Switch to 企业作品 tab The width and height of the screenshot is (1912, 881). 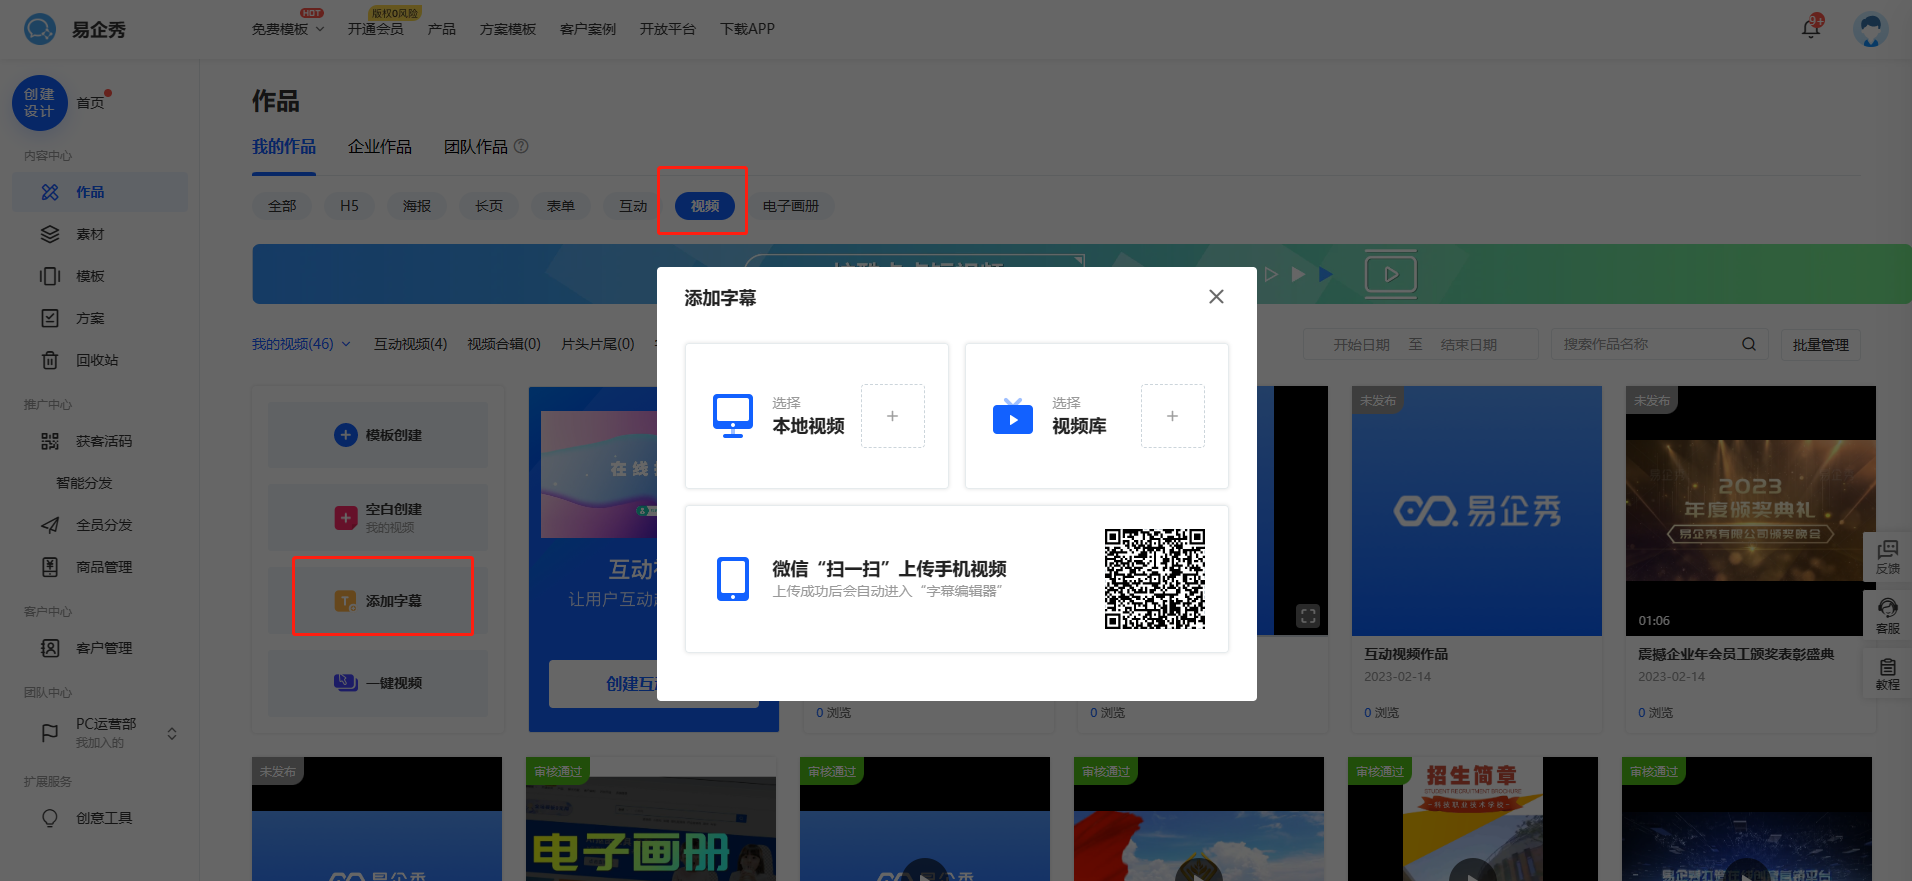coord(380,147)
